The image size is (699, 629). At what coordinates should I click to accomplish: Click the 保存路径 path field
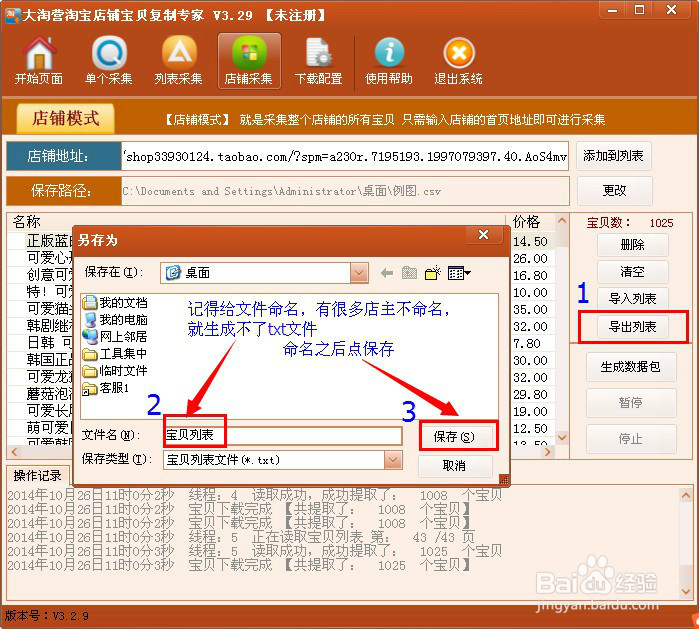(x=345, y=191)
